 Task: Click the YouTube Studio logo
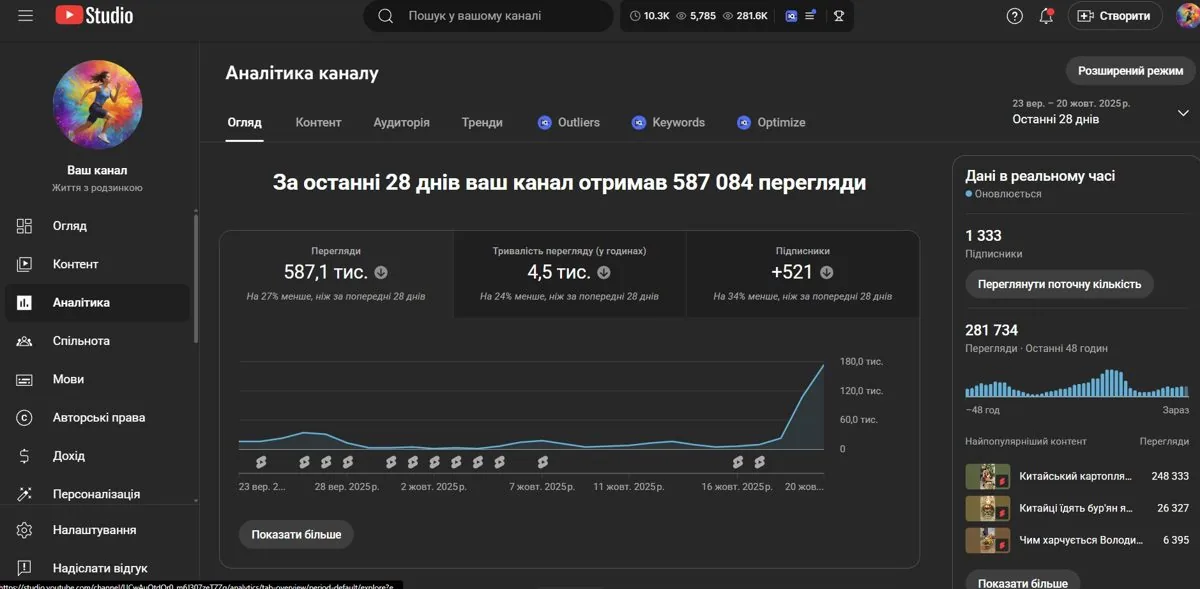(x=95, y=16)
